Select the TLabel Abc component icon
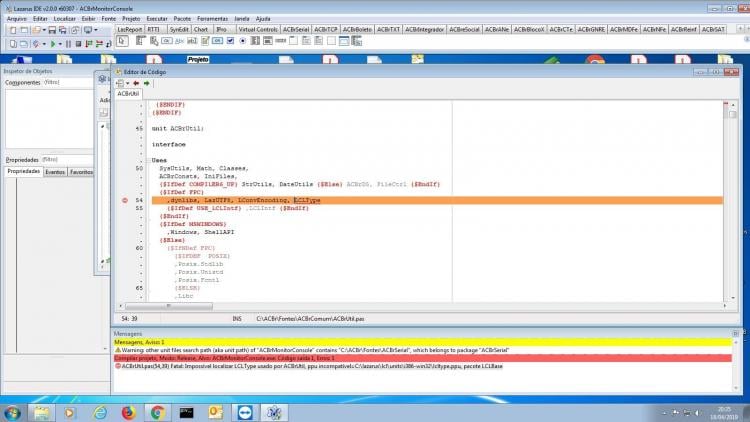The width and height of the screenshot is (750, 422). pos(179,41)
